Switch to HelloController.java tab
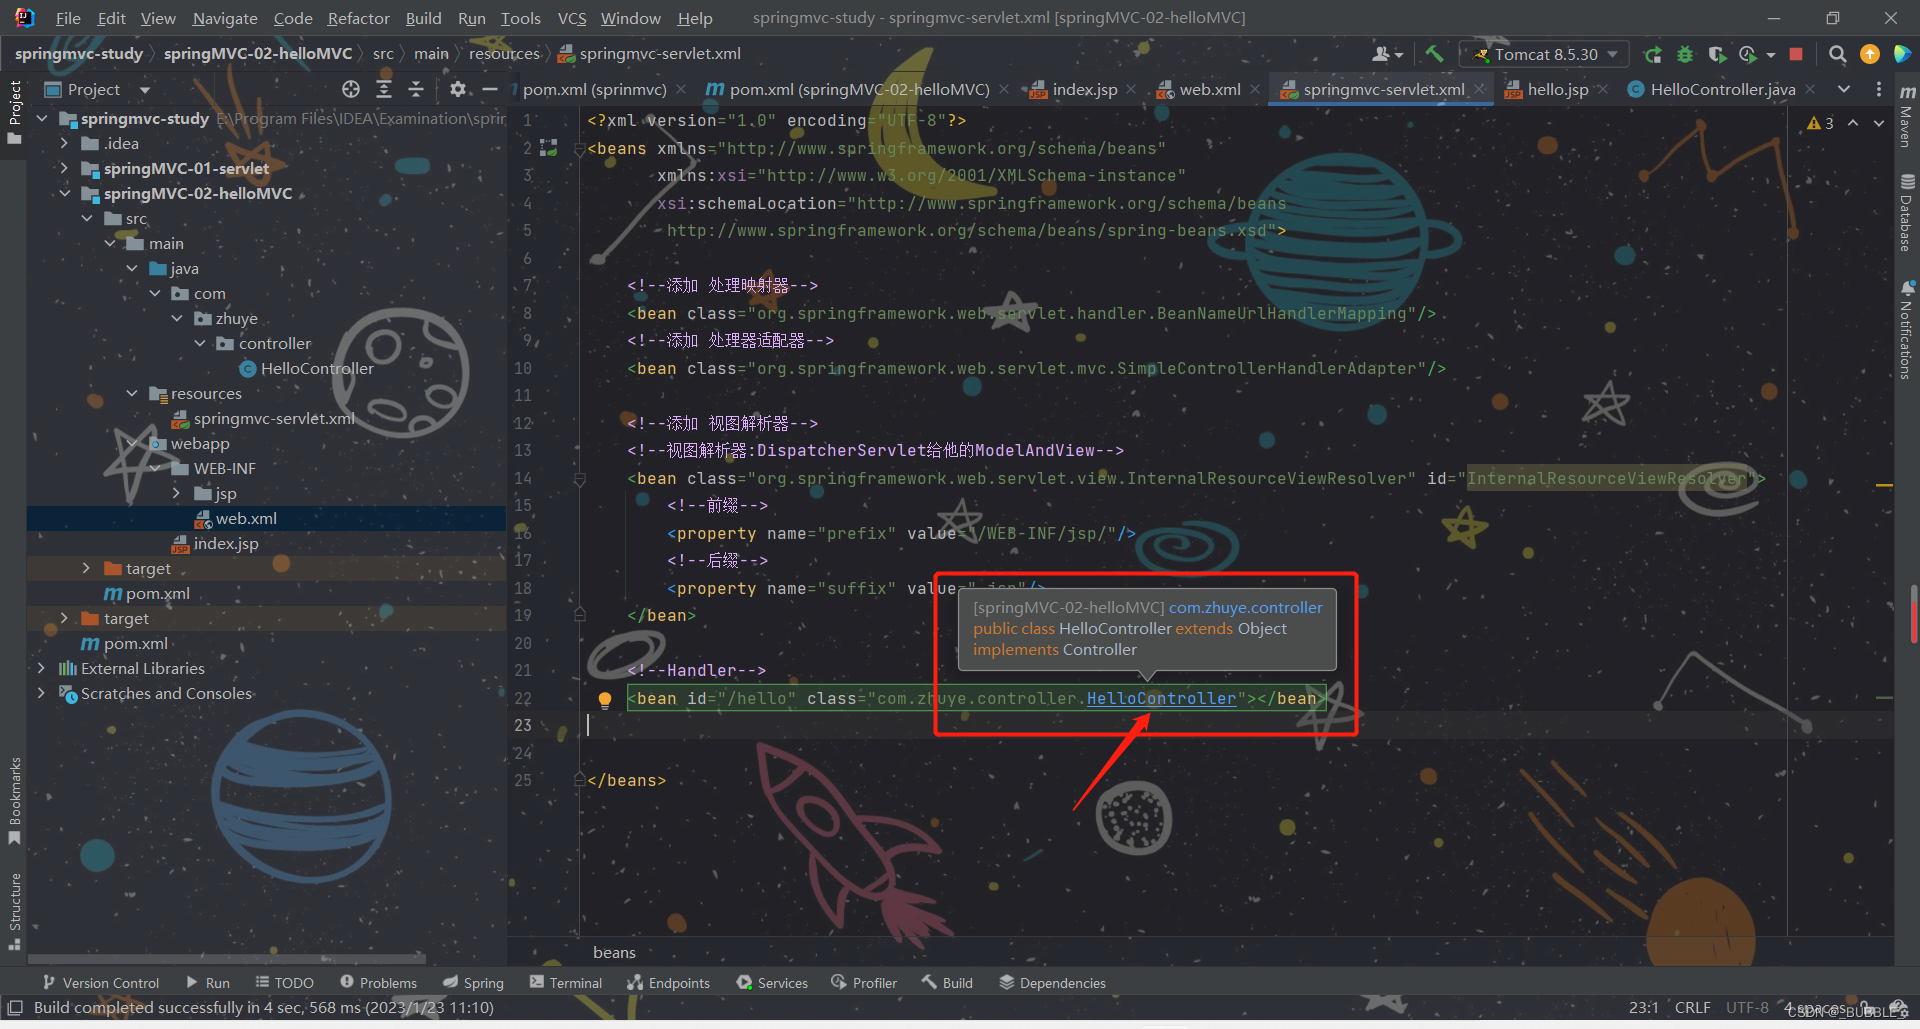This screenshot has height=1029, width=1920. pyautogui.click(x=1722, y=89)
